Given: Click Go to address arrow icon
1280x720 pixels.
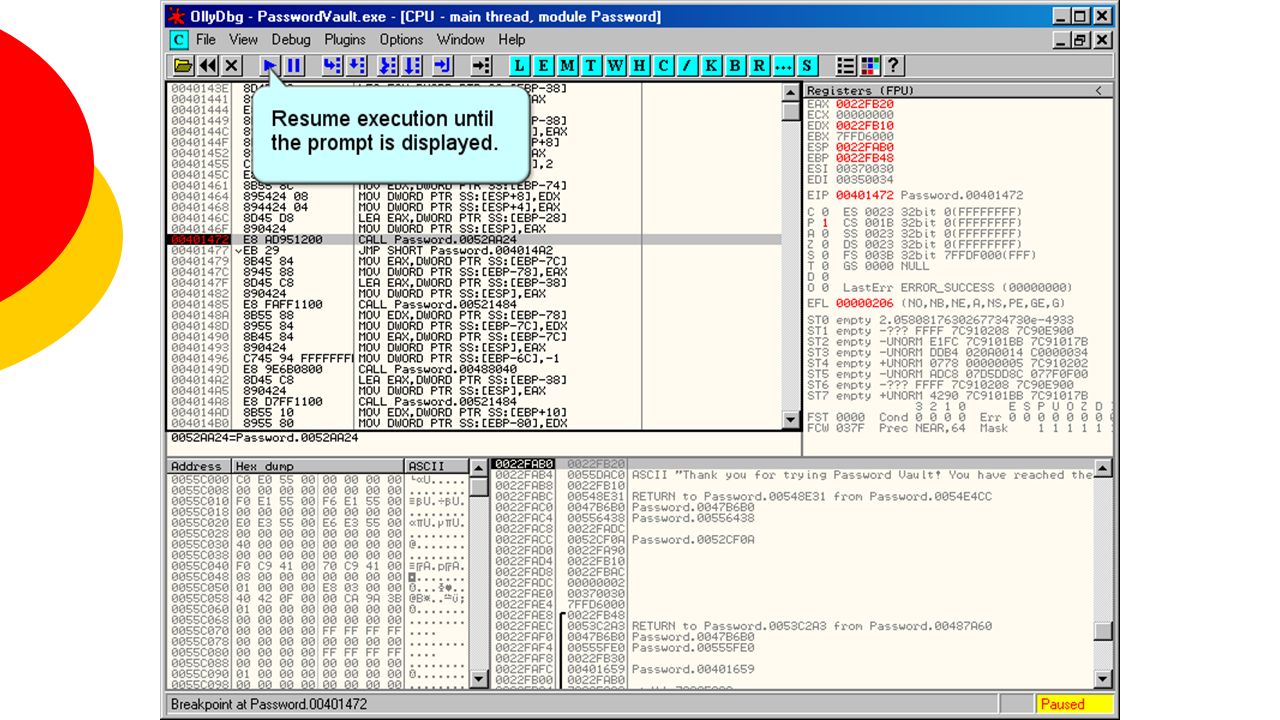Looking at the screenshot, I should [481, 66].
